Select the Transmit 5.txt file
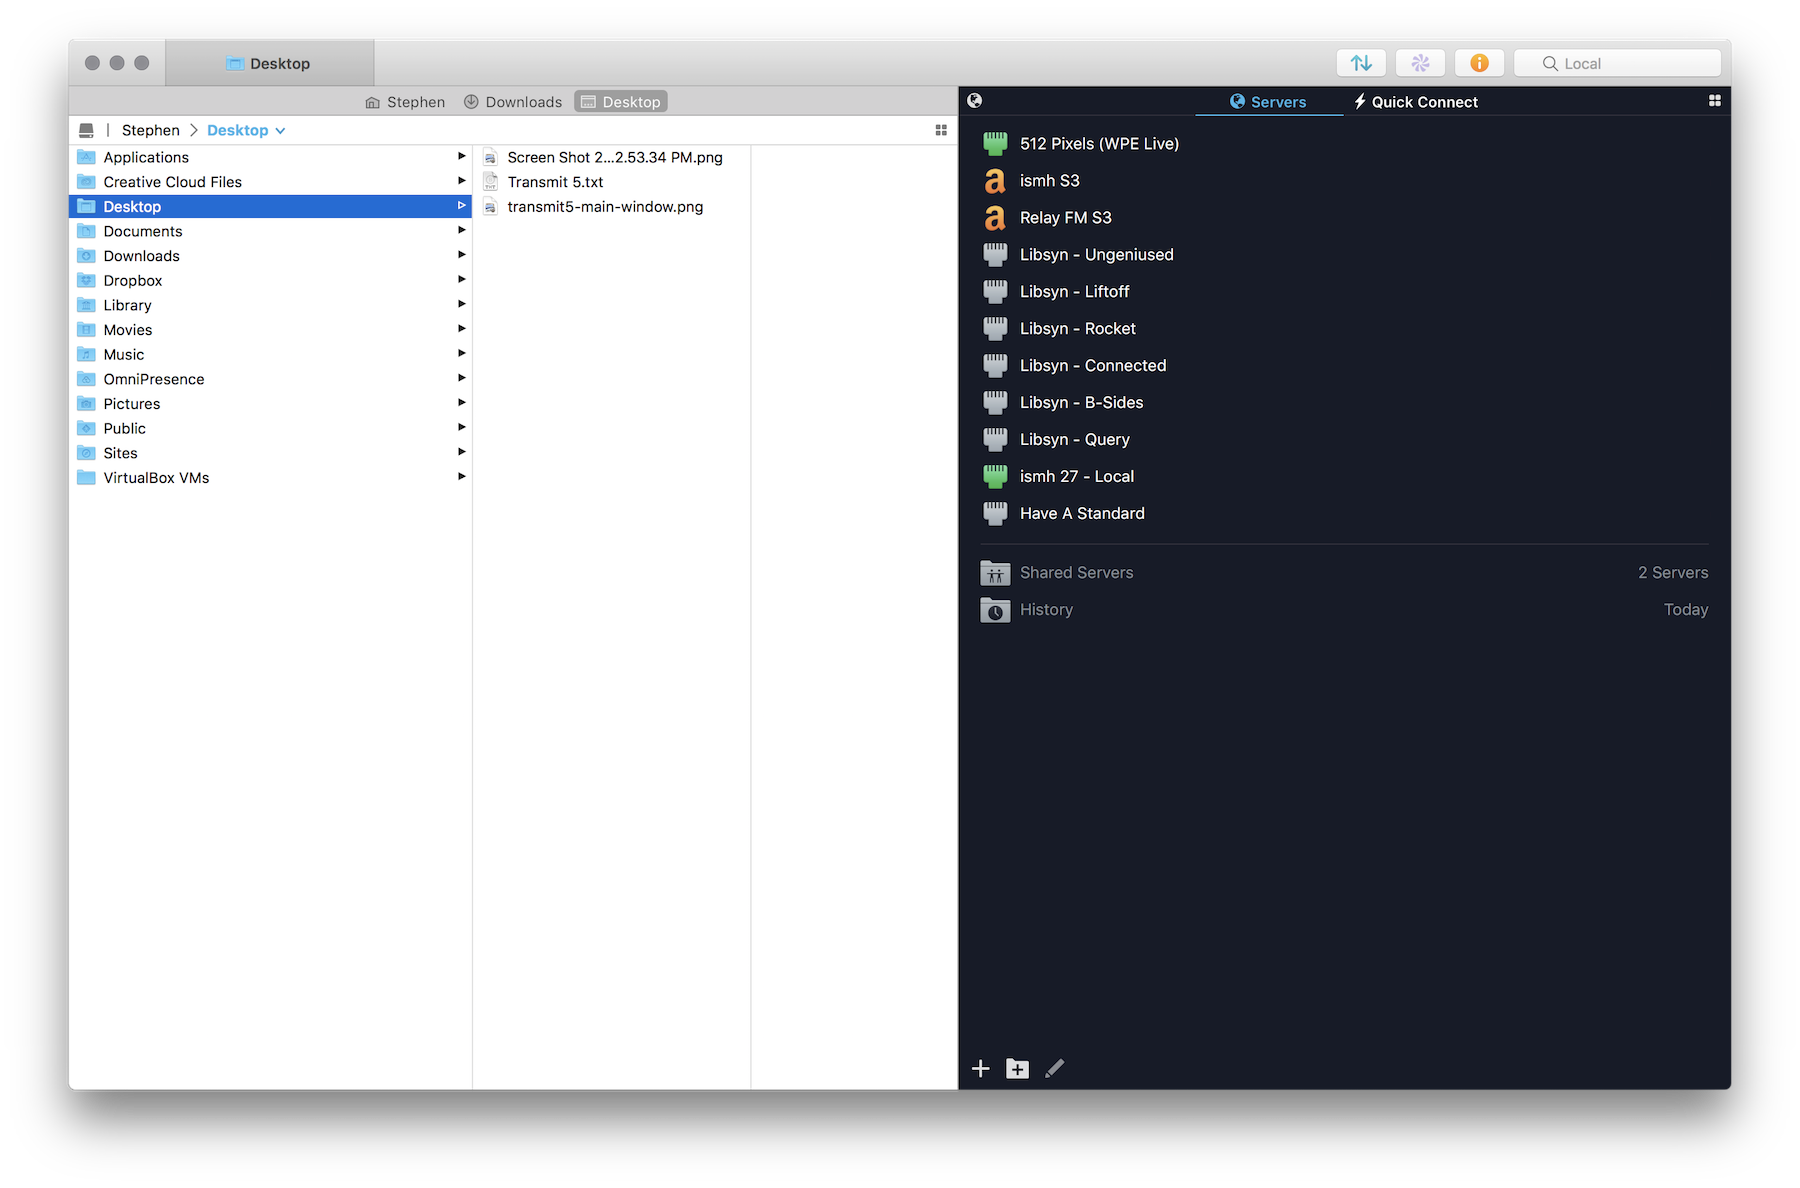 [x=556, y=182]
